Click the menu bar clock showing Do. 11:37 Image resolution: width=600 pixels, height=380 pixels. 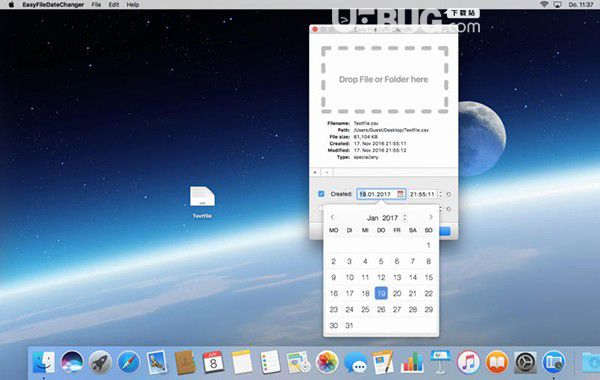coord(581,5)
